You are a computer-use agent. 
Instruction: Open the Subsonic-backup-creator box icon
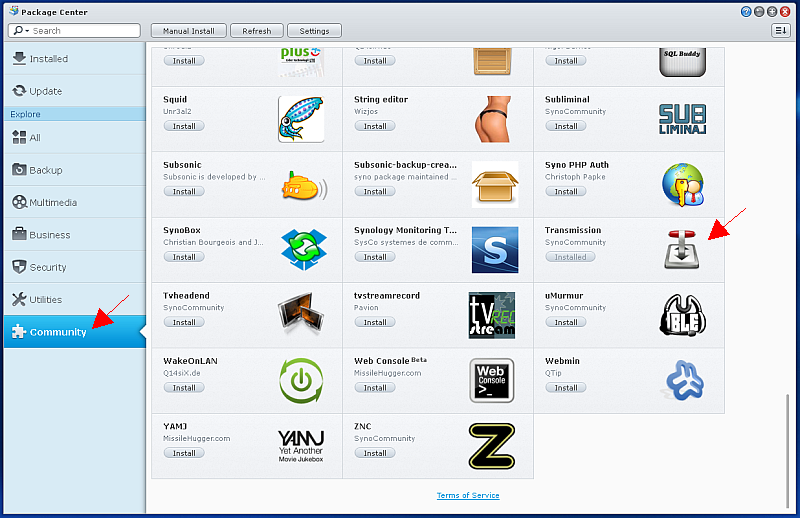click(495, 184)
